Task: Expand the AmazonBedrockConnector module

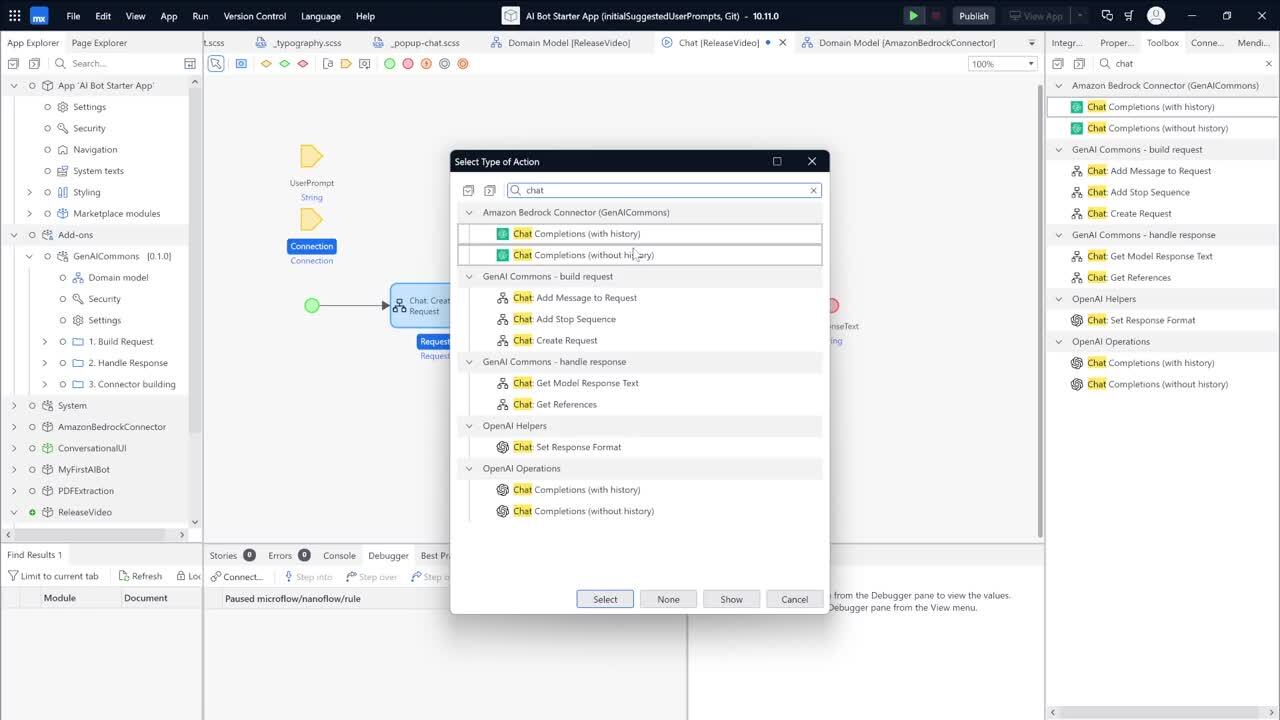Action: (14, 427)
